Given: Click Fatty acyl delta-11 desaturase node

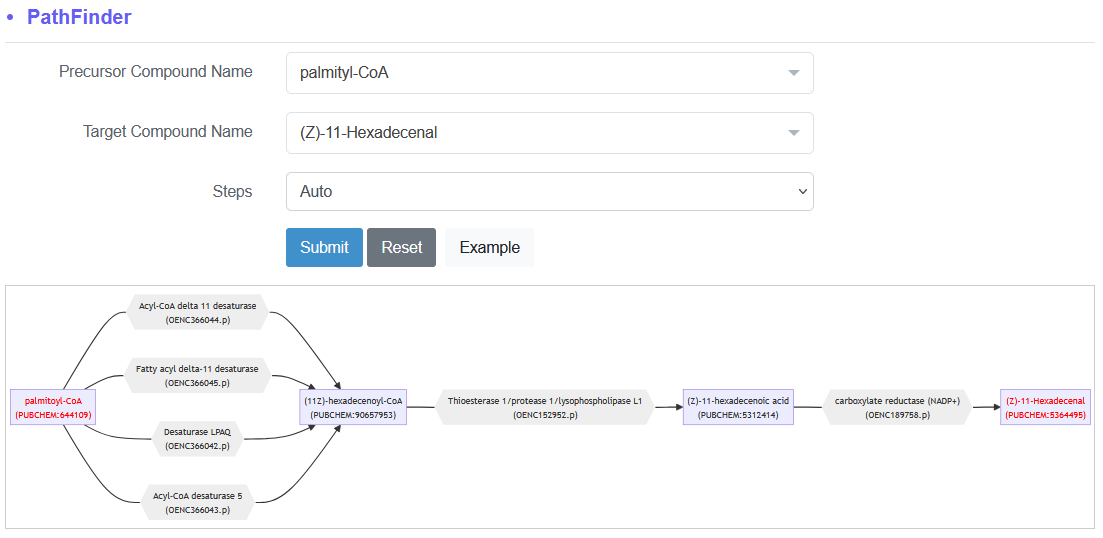Looking at the screenshot, I should 197,376.
